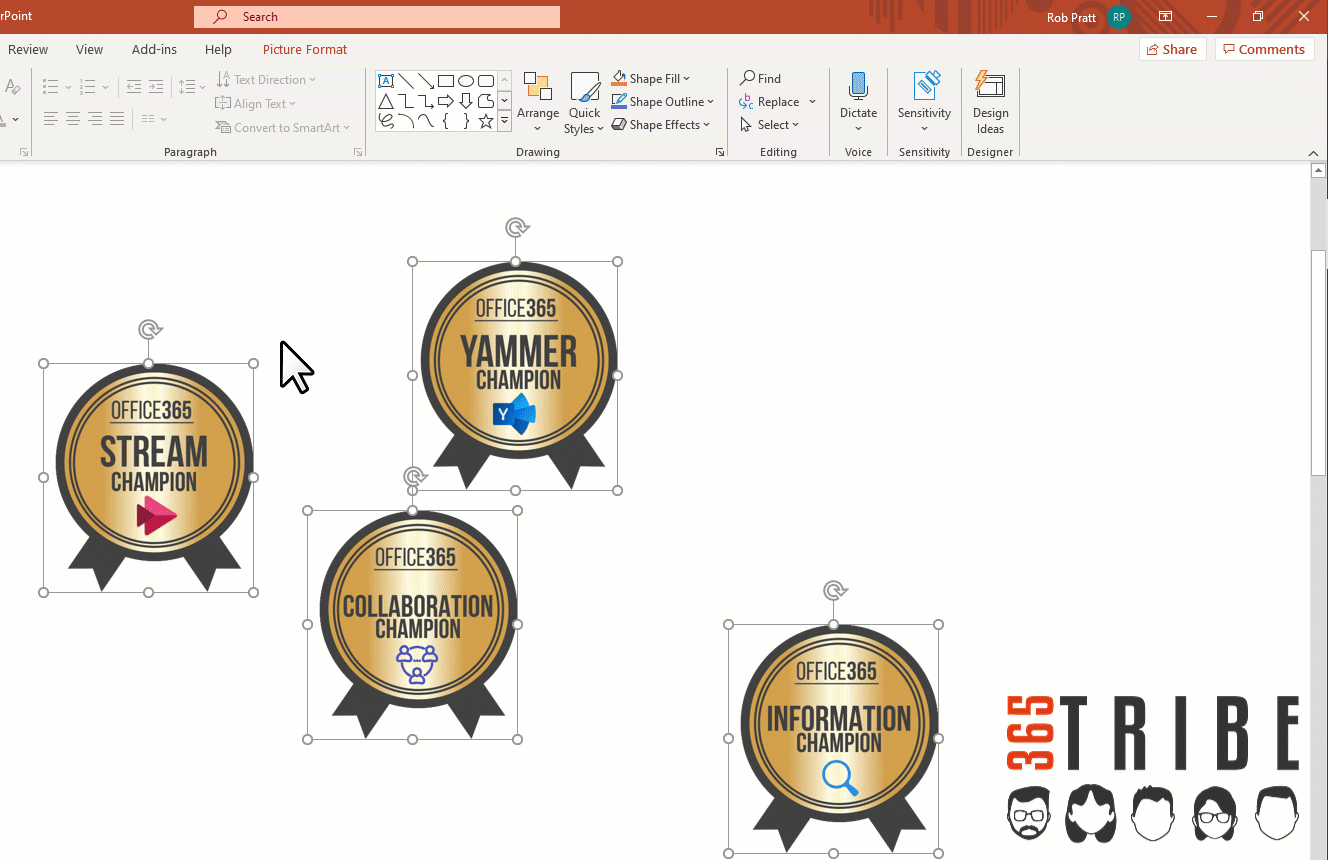
Task: Click the Dictate microphone button
Action: (x=858, y=100)
